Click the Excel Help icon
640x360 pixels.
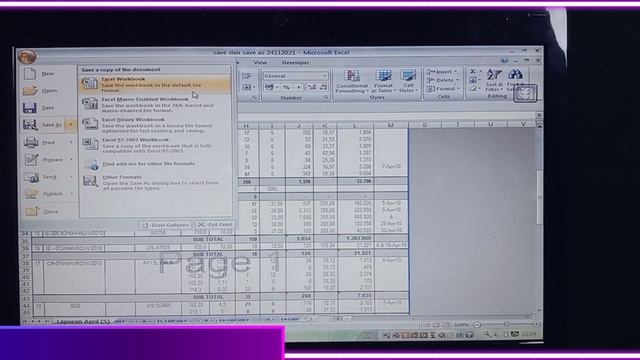click(505, 60)
